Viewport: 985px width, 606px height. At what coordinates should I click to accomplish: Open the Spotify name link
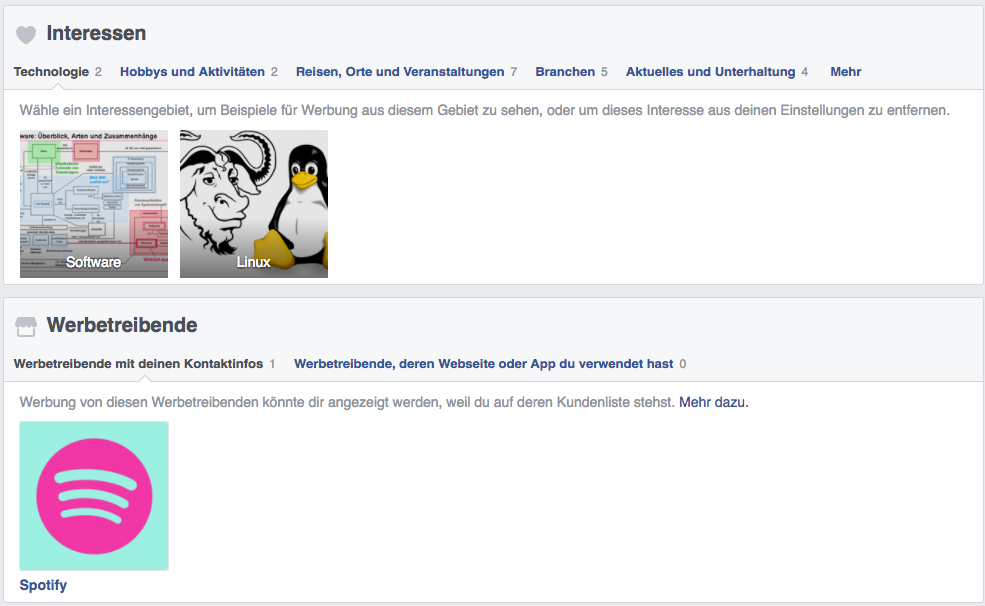[x=43, y=585]
